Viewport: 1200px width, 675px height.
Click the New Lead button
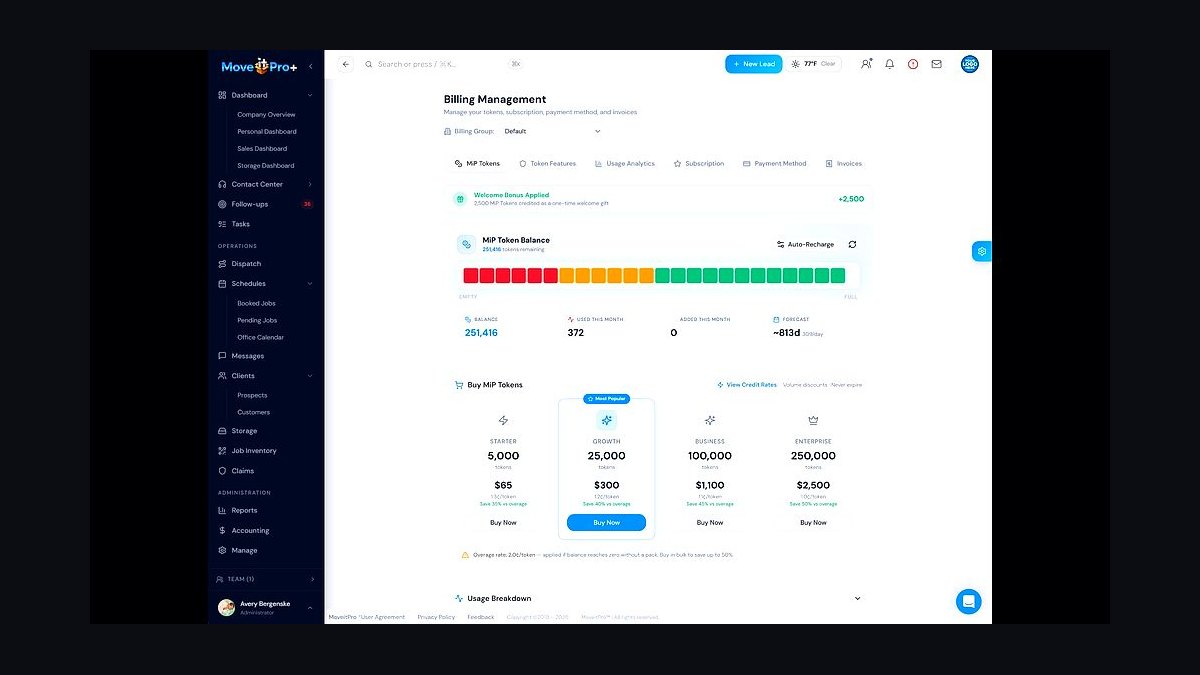pos(754,64)
